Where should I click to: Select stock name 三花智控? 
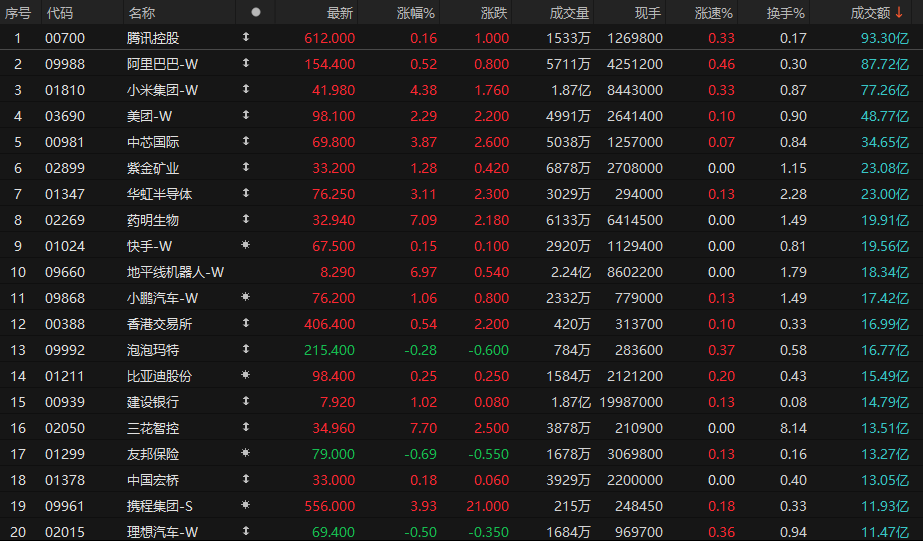point(153,428)
